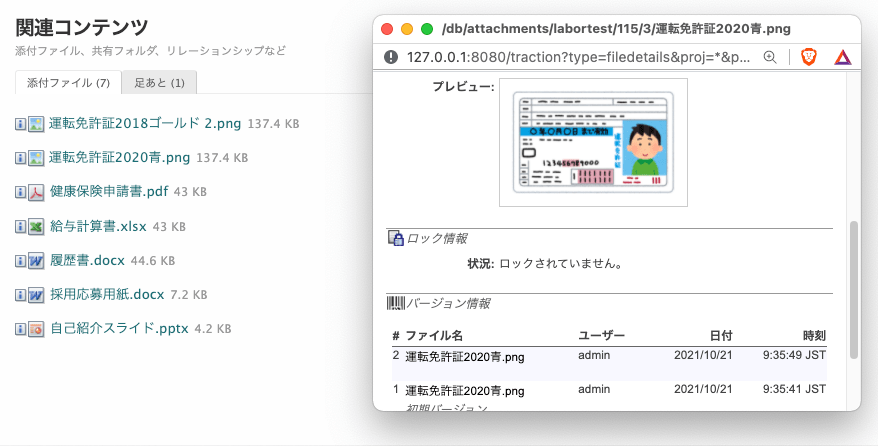Viewport: 878px width, 446px height.
Task: Click info icon beside 採用応募用紙.docx
Action: (x=21, y=295)
